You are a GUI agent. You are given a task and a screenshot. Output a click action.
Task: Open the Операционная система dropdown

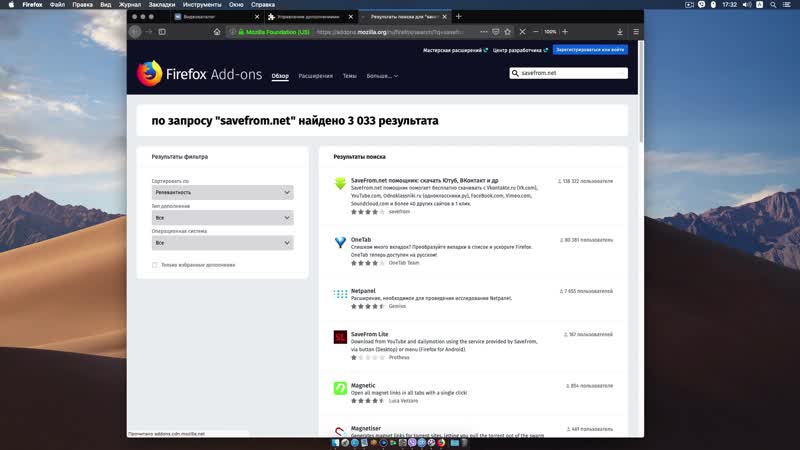click(222, 242)
